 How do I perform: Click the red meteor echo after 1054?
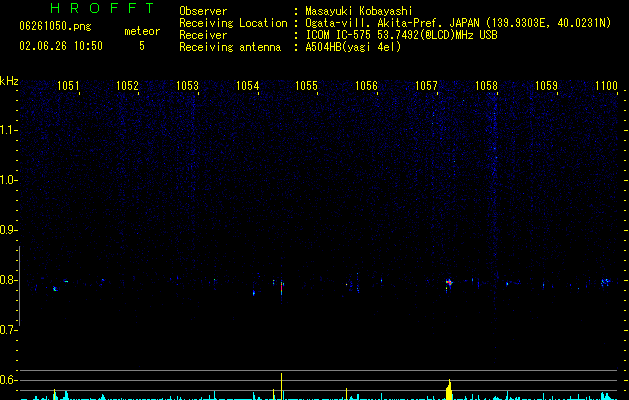pos(282,288)
